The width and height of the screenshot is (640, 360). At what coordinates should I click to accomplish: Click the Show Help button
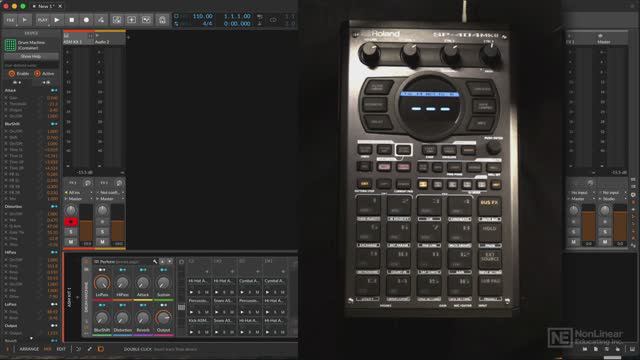[31, 56]
